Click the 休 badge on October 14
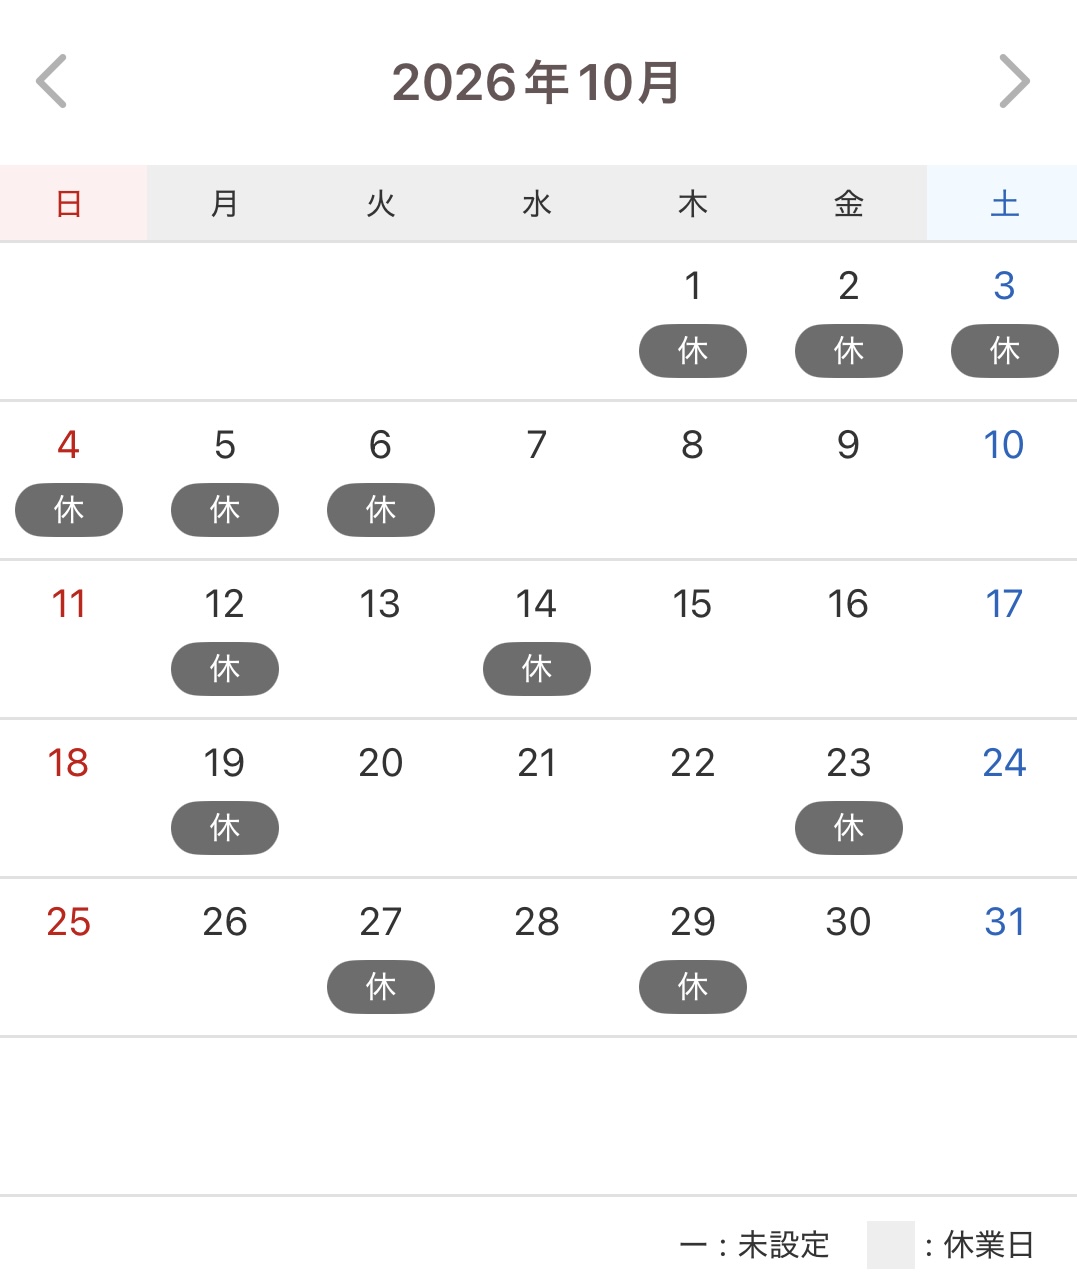Viewport: 1077px width, 1288px height. click(x=537, y=669)
